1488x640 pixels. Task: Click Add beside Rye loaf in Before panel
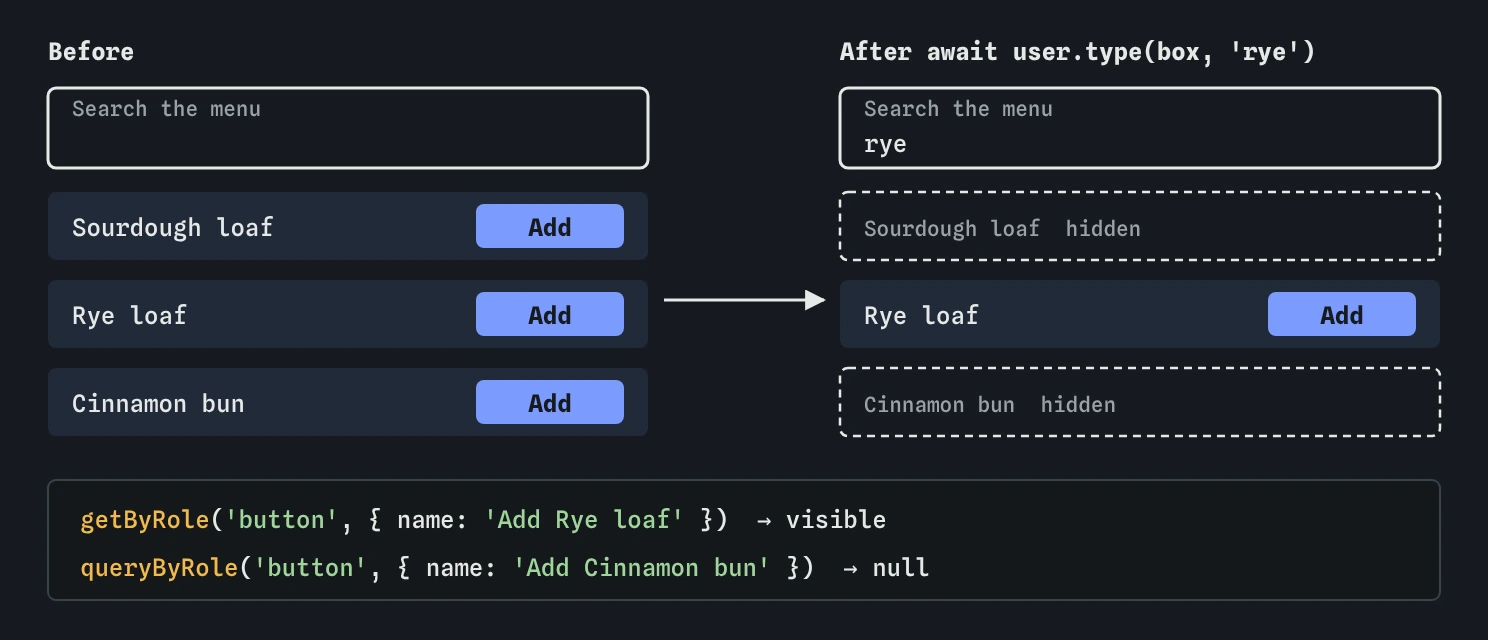click(x=550, y=314)
